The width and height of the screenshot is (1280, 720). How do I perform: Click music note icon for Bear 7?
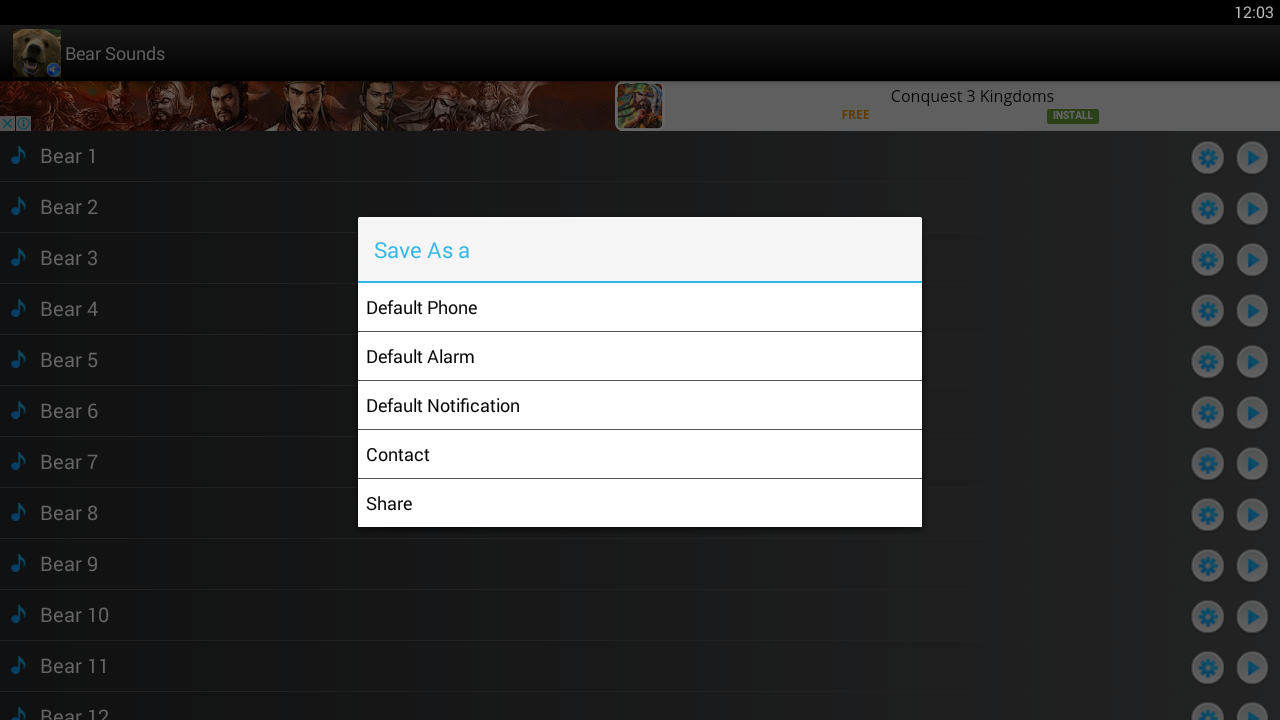coord(18,461)
